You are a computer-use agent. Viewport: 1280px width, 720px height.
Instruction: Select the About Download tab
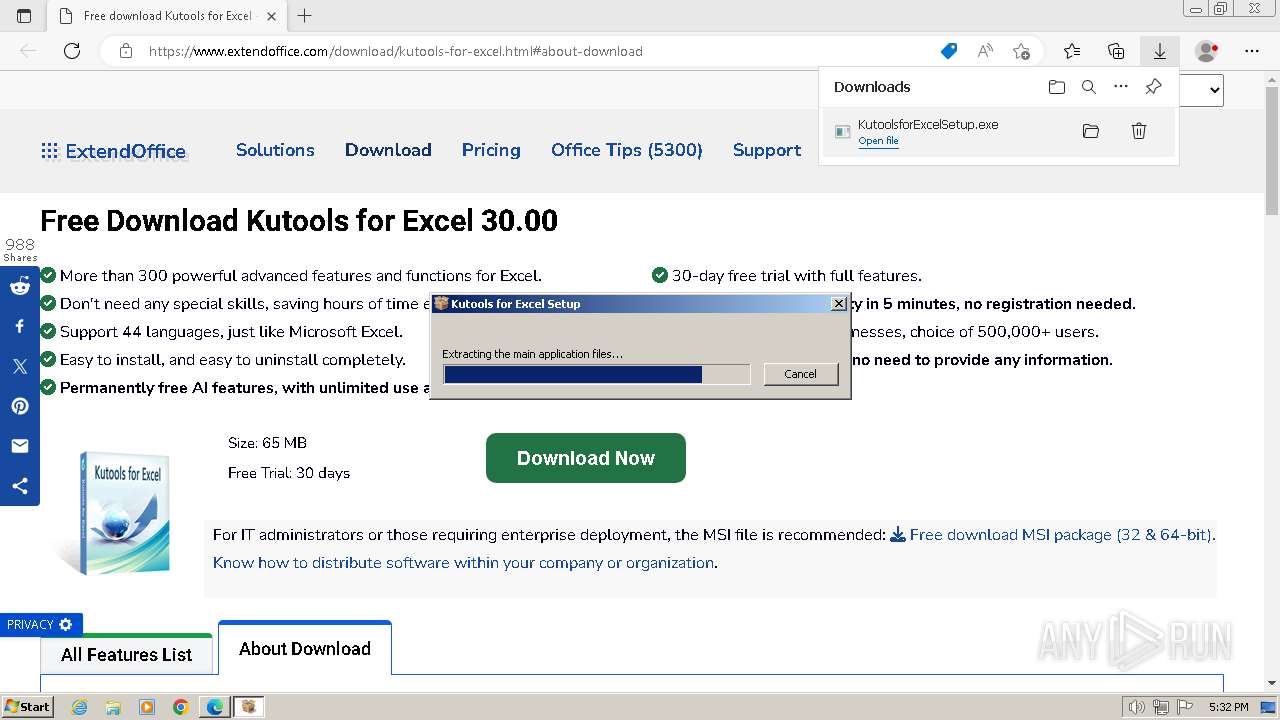pos(305,649)
